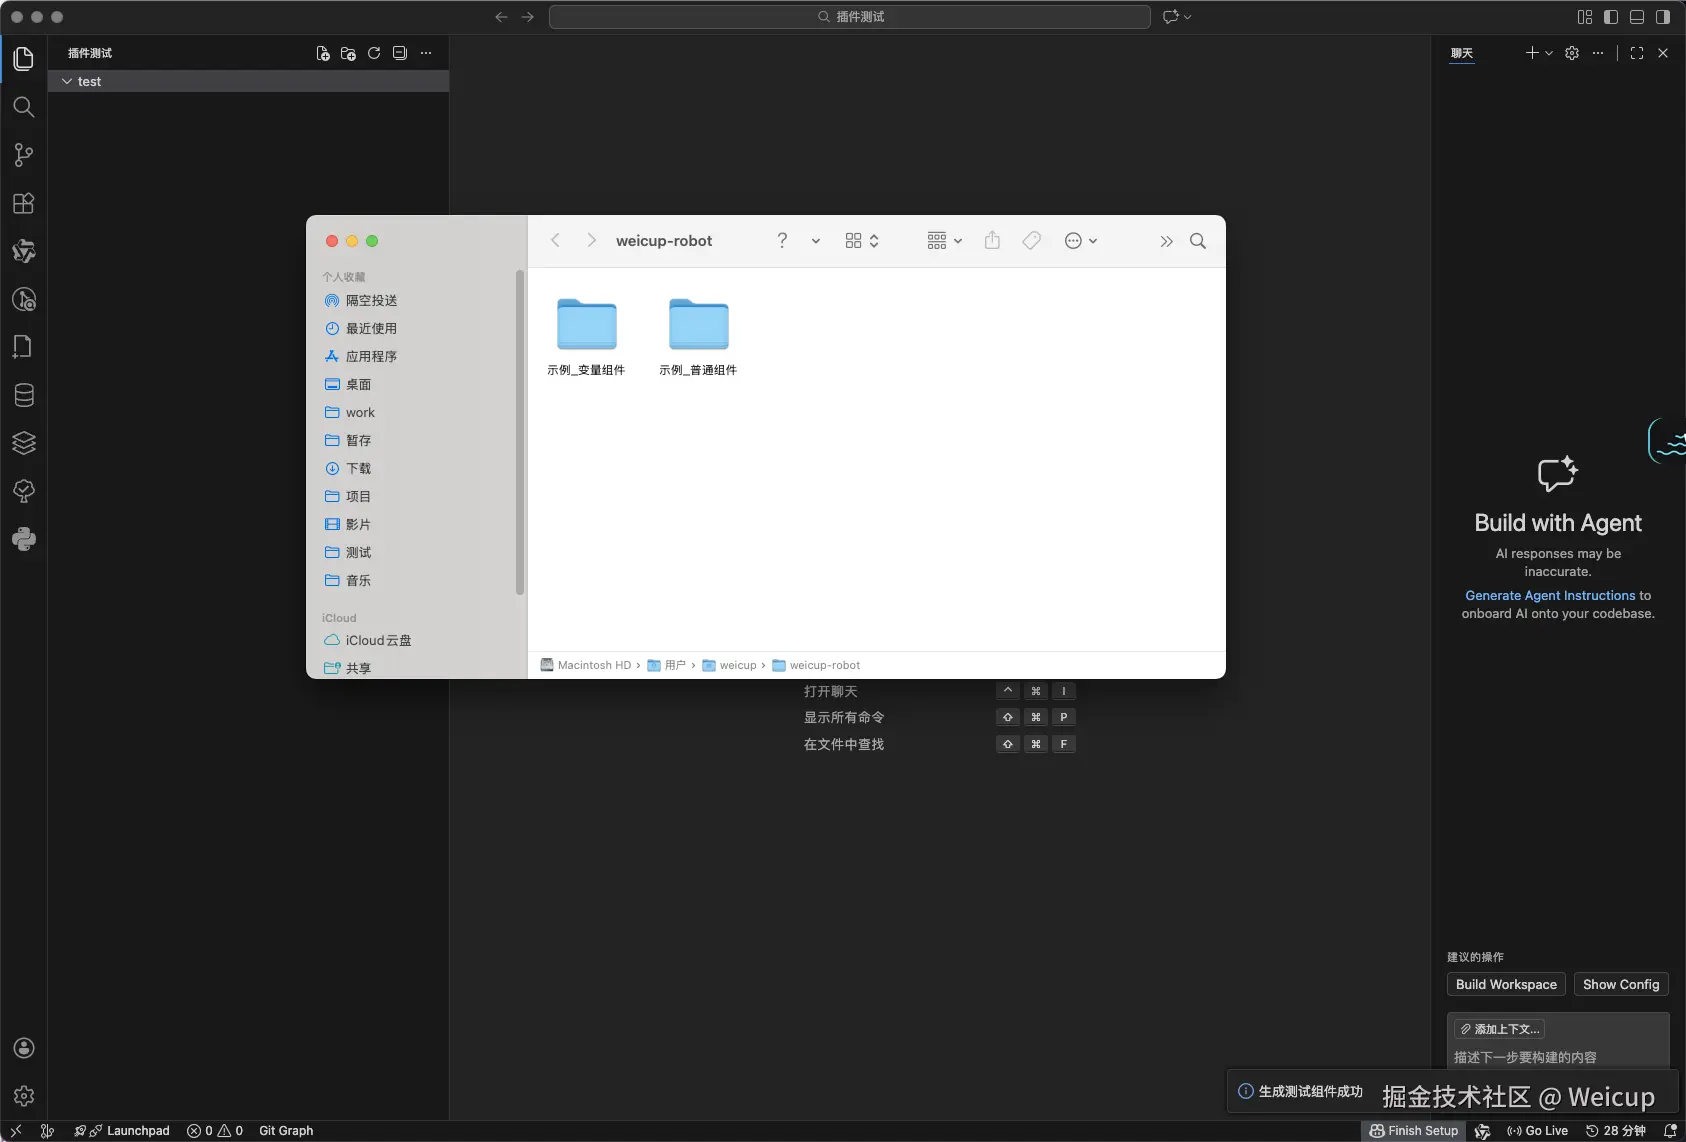1686x1142 pixels.
Task: Click New File icon in explorer header
Action: [x=323, y=53]
